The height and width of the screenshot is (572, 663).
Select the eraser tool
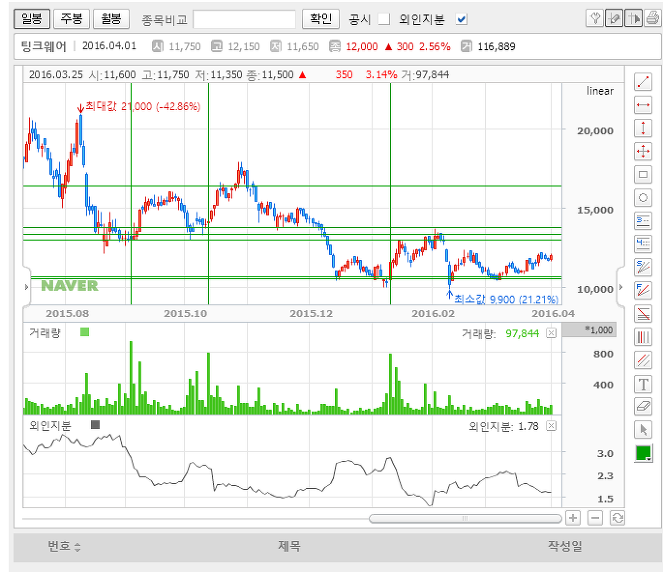(x=643, y=407)
